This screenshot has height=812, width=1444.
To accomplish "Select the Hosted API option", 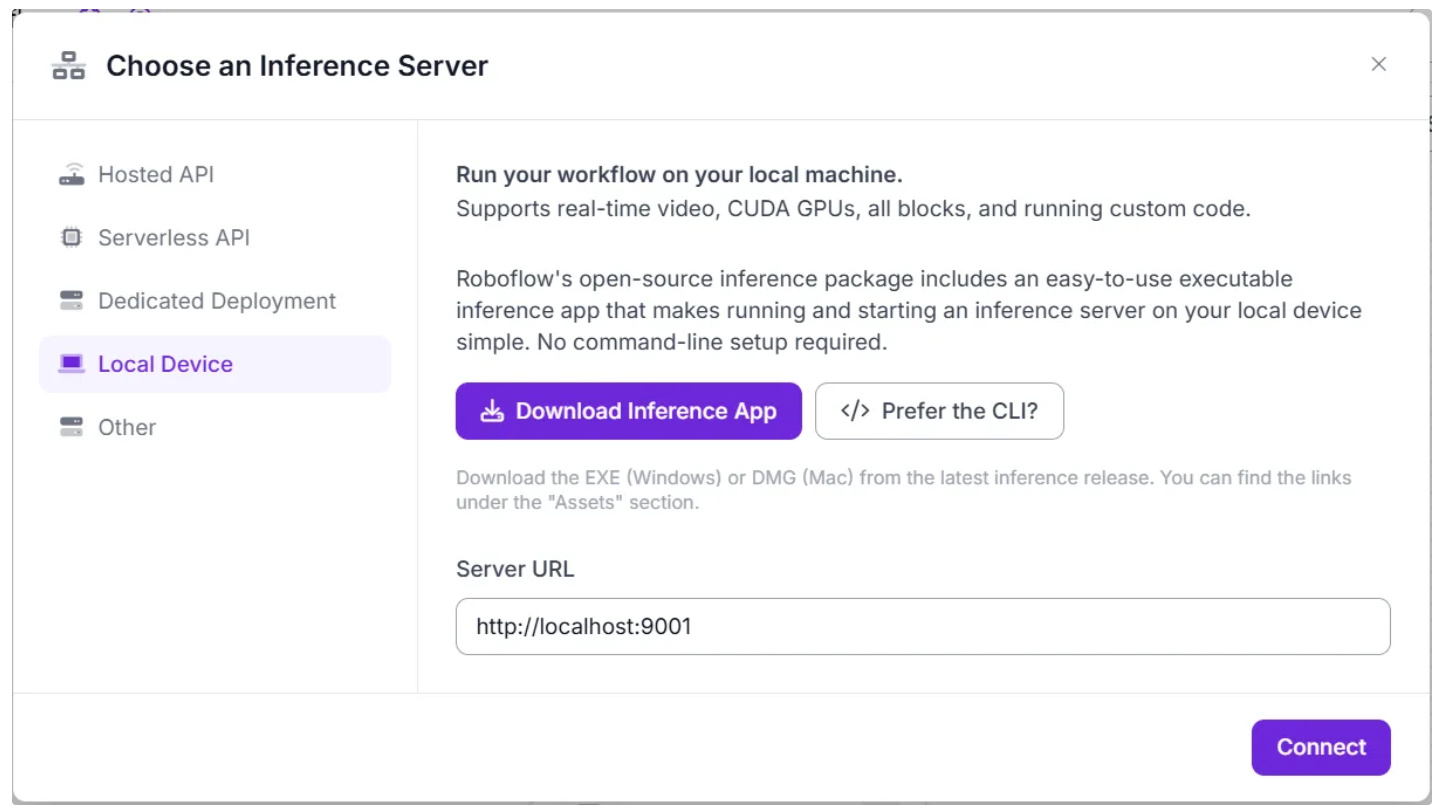I will (x=156, y=175).
